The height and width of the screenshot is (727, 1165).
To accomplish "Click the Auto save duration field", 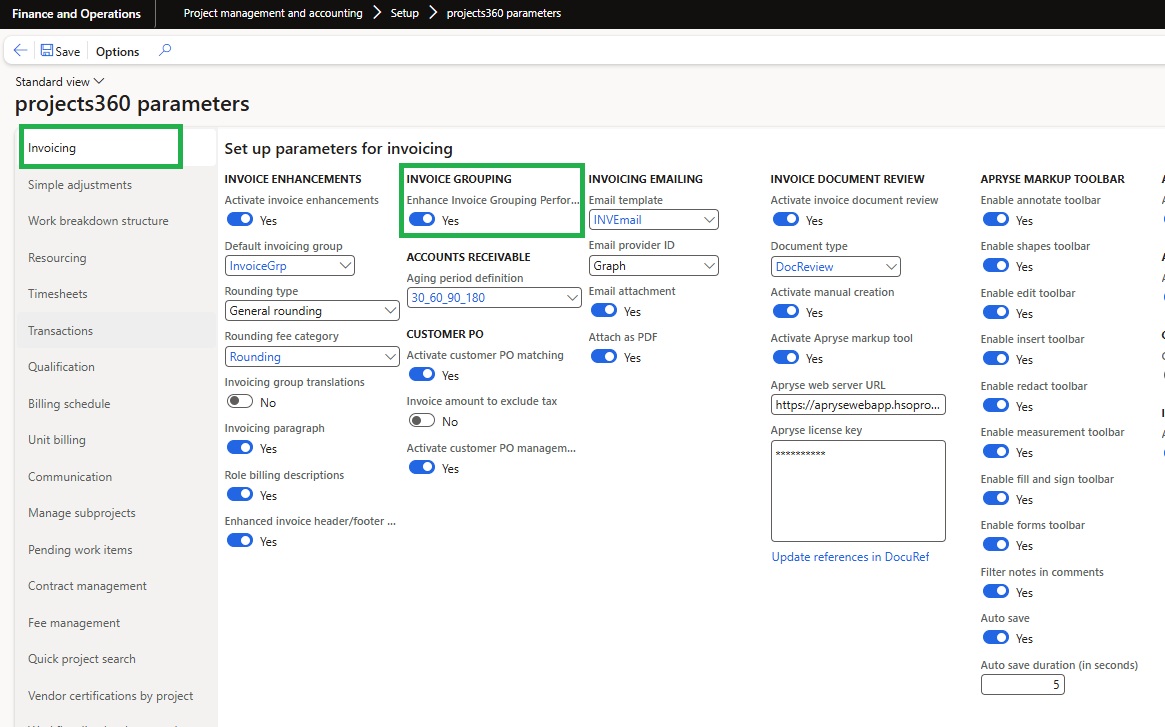I will tap(1022, 685).
